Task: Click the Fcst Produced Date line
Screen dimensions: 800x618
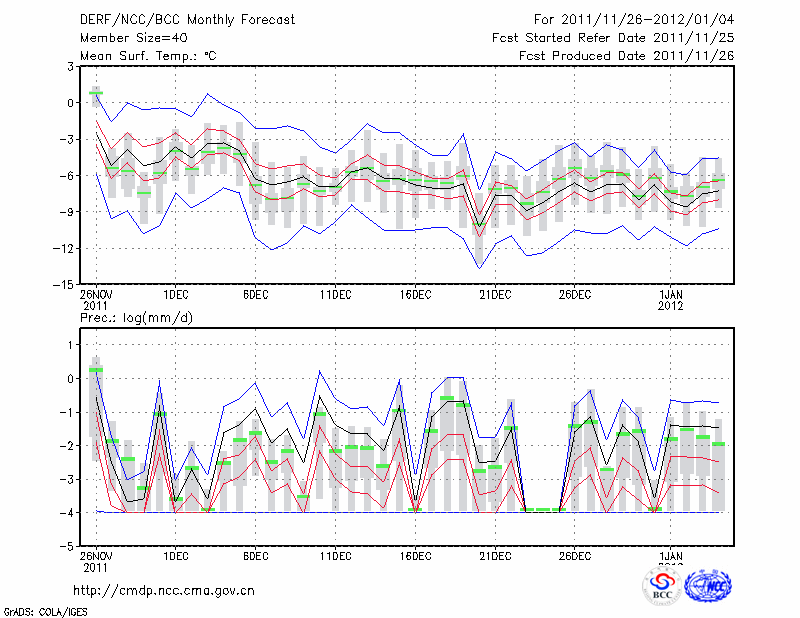Action: [x=626, y=56]
